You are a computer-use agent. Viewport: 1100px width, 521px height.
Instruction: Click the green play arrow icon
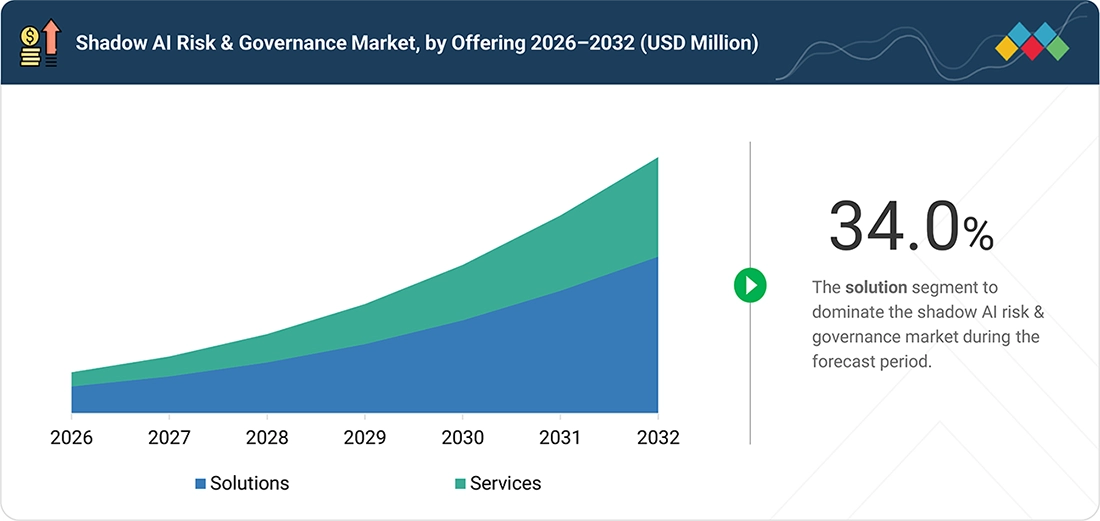tap(750, 285)
